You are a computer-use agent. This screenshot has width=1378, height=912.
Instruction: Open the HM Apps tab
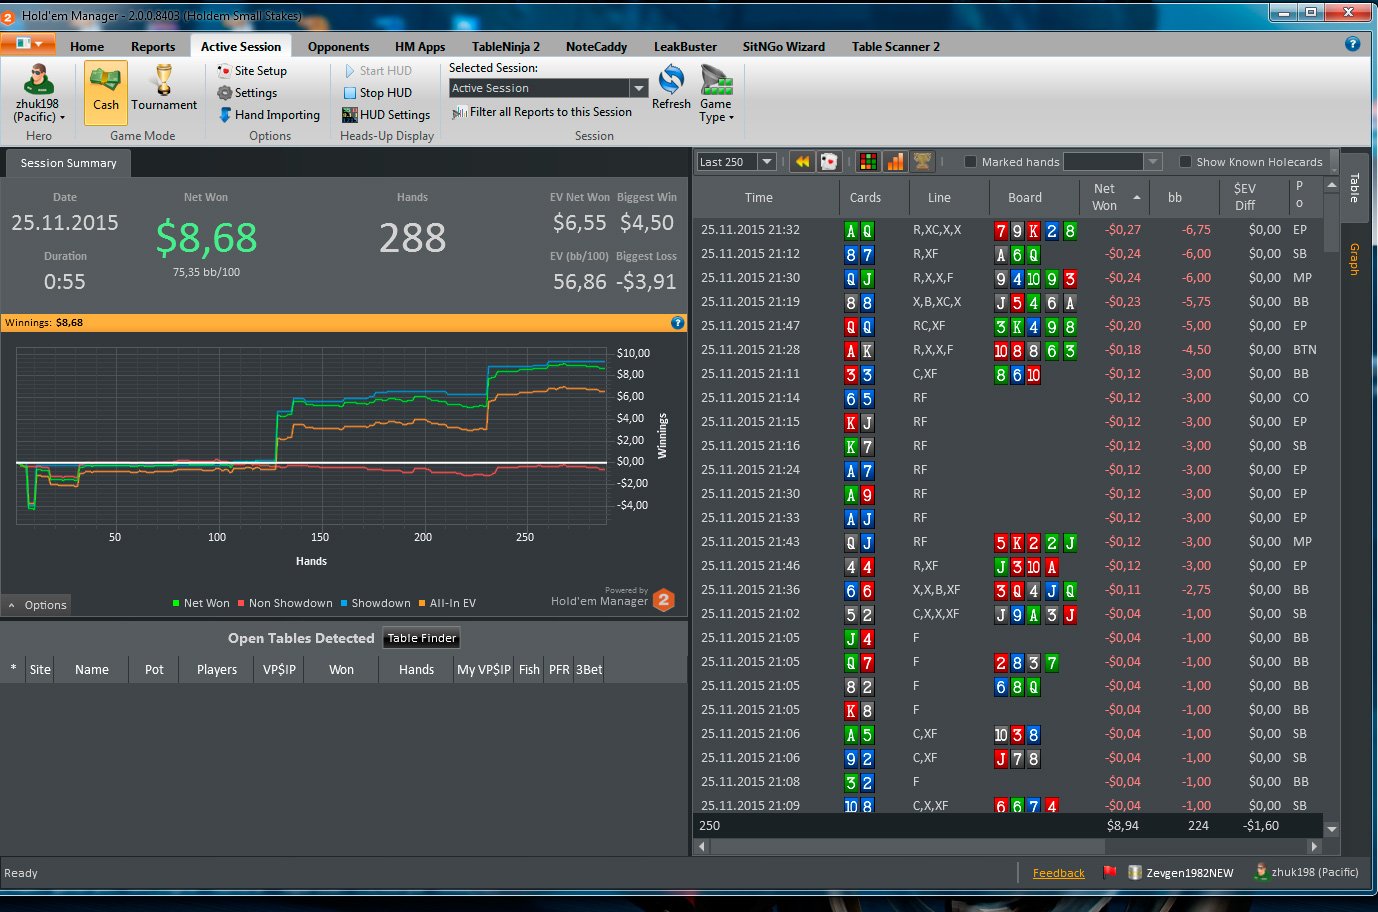click(420, 46)
